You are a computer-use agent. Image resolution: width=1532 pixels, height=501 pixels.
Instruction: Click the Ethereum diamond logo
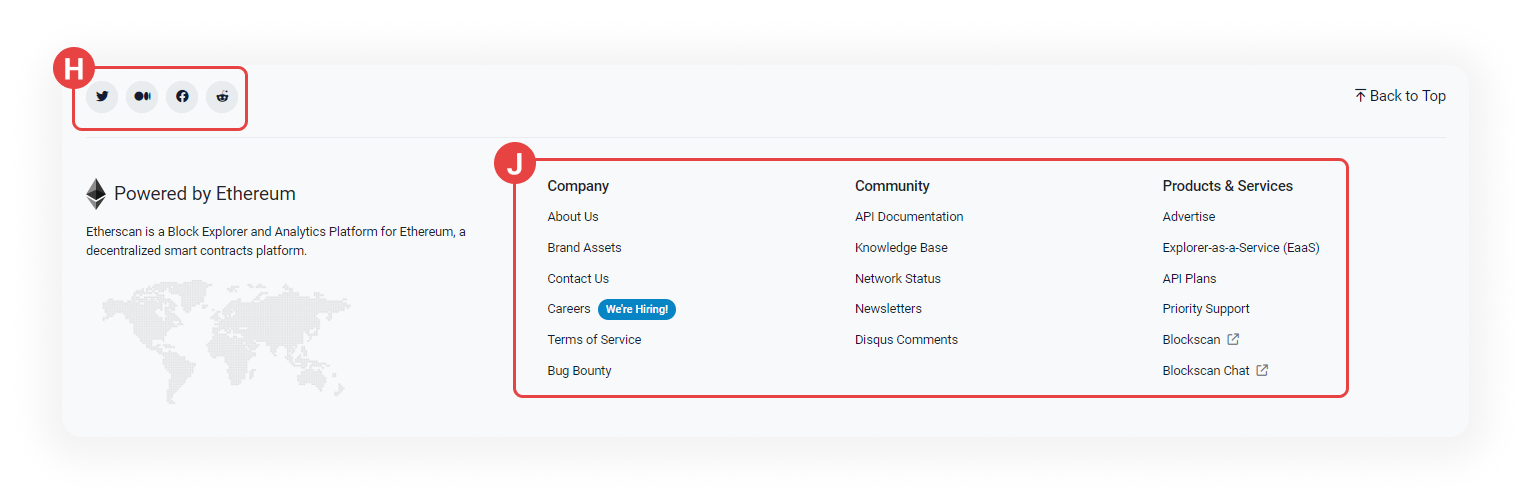click(96, 194)
